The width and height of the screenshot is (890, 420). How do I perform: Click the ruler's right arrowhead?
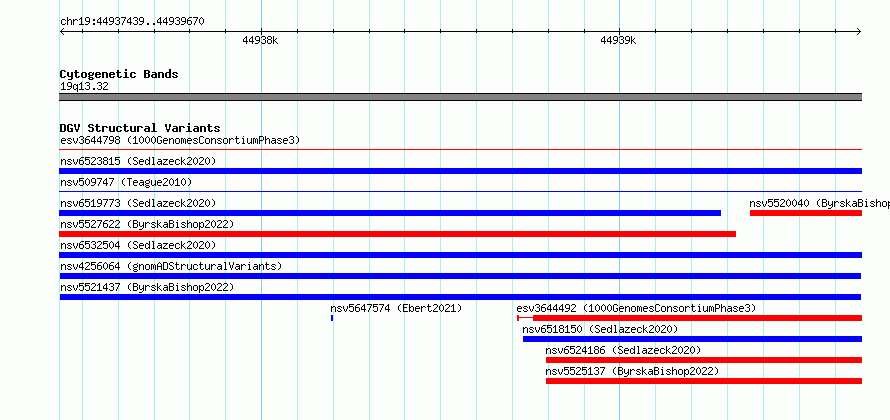pyautogui.click(x=859, y=32)
